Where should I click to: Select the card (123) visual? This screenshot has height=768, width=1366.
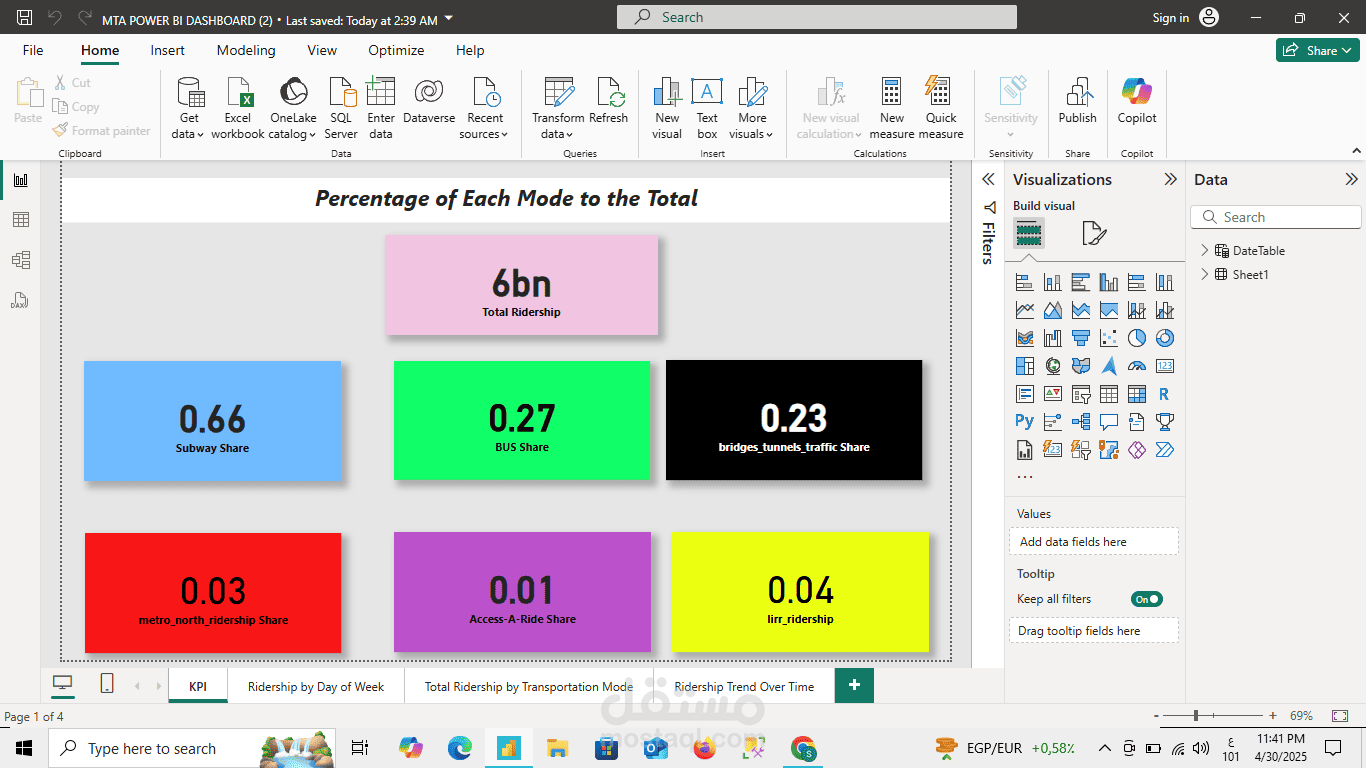pos(1164,367)
